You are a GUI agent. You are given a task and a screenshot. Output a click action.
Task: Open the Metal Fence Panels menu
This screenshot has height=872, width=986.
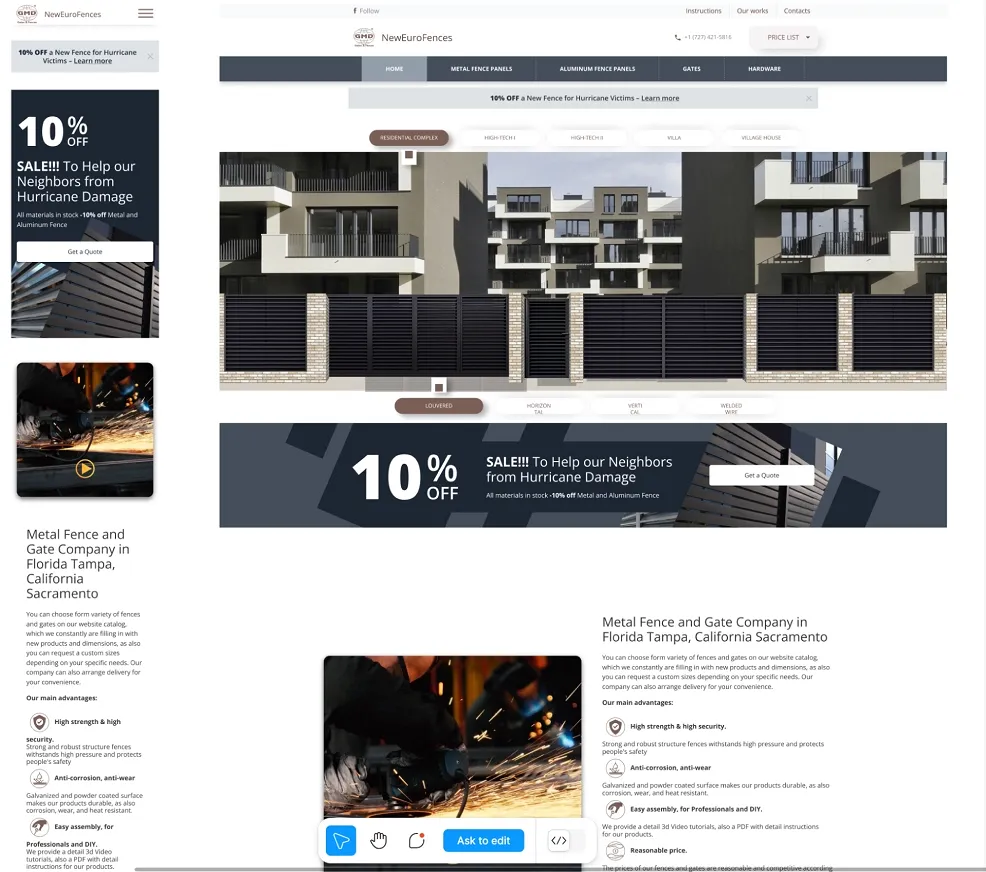481,69
